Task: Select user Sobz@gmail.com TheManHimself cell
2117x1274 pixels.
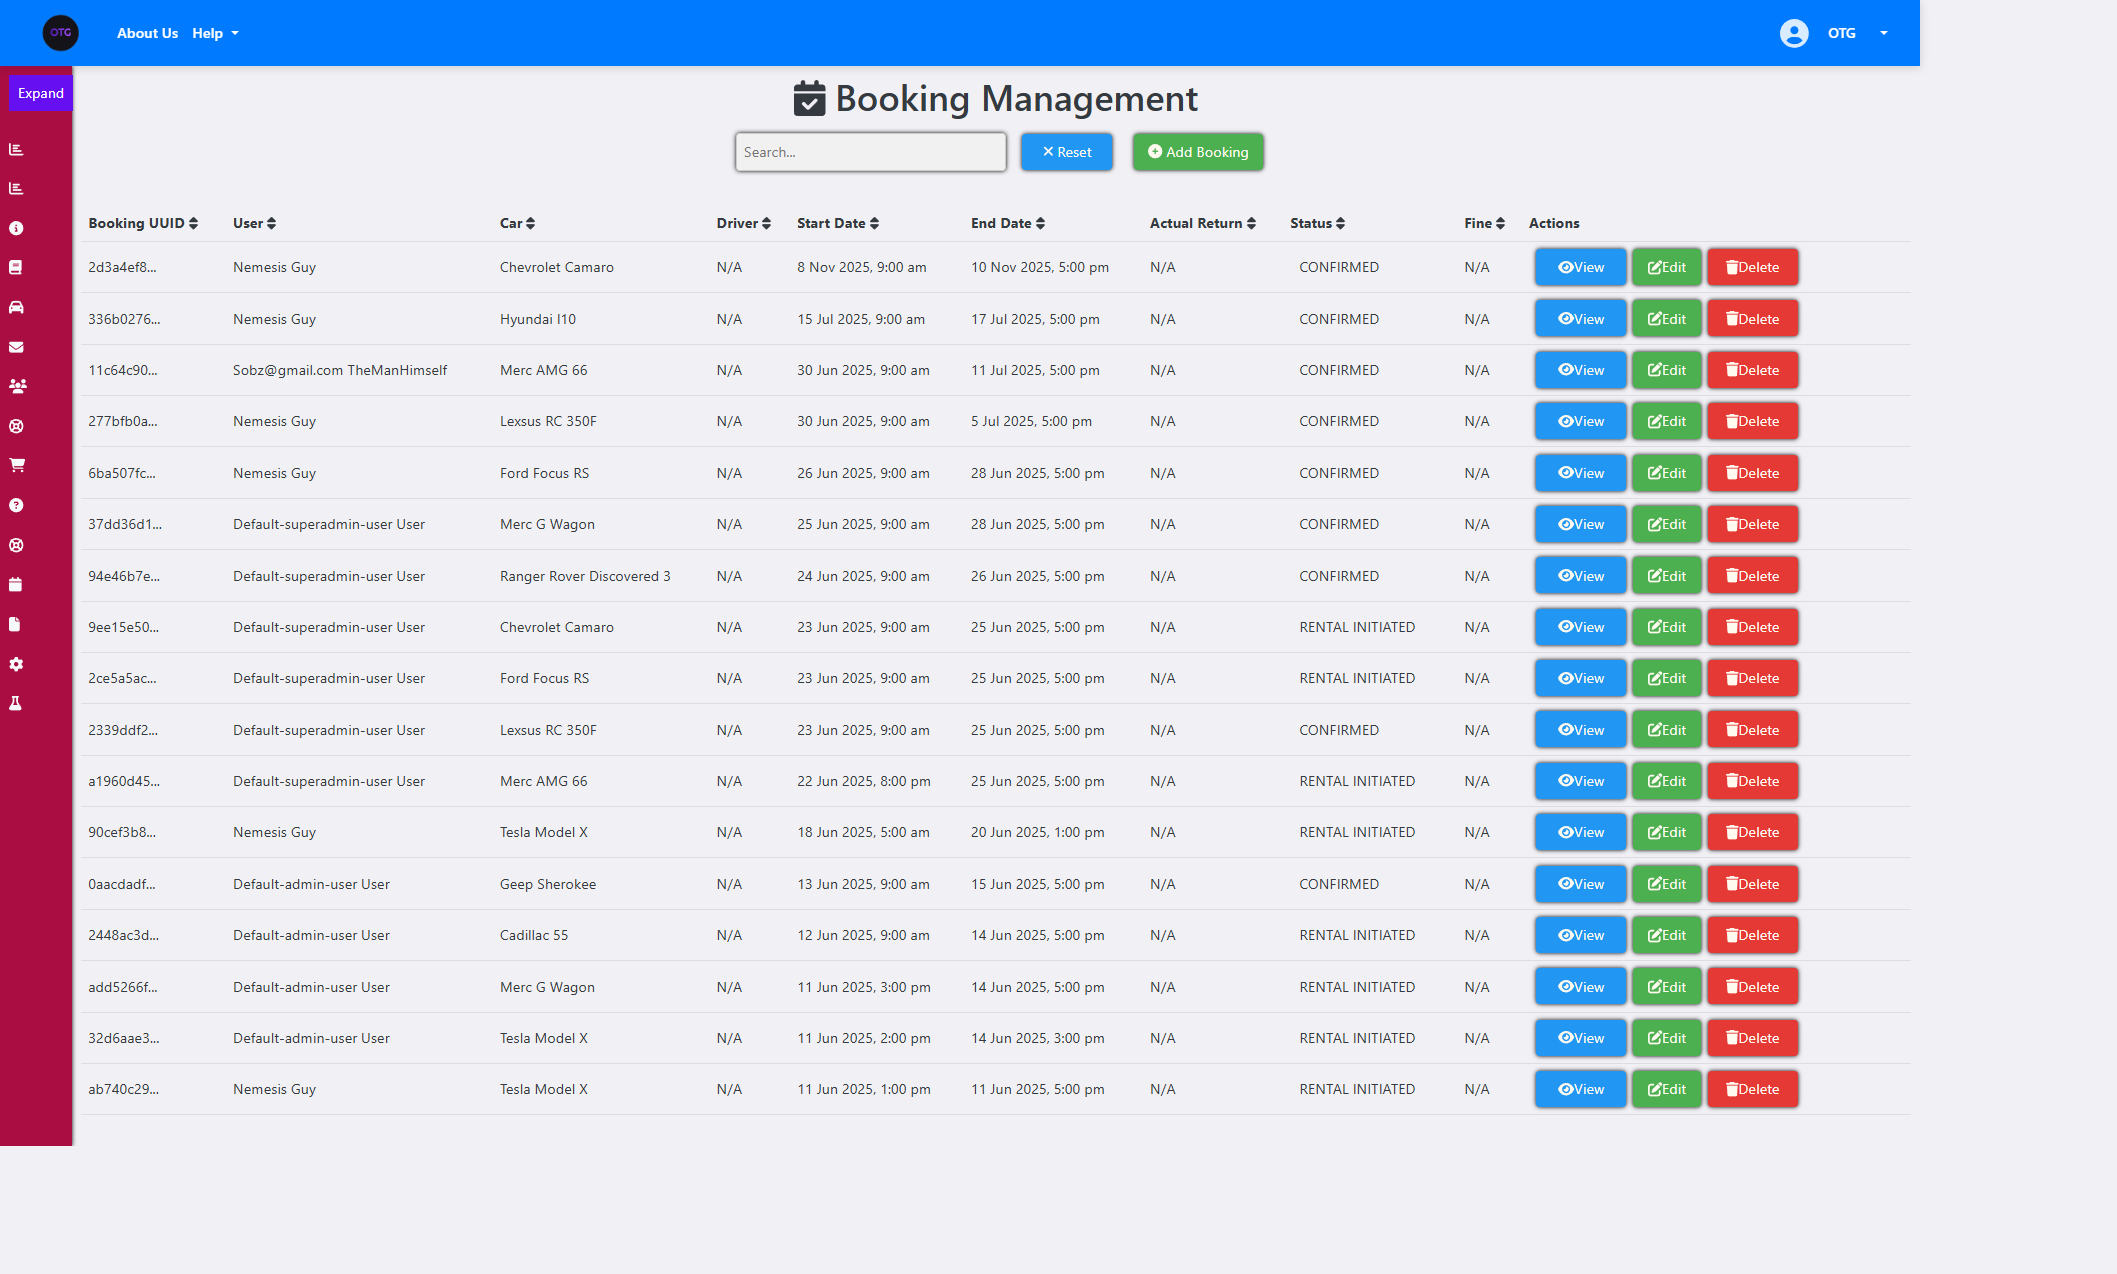Action: point(340,370)
